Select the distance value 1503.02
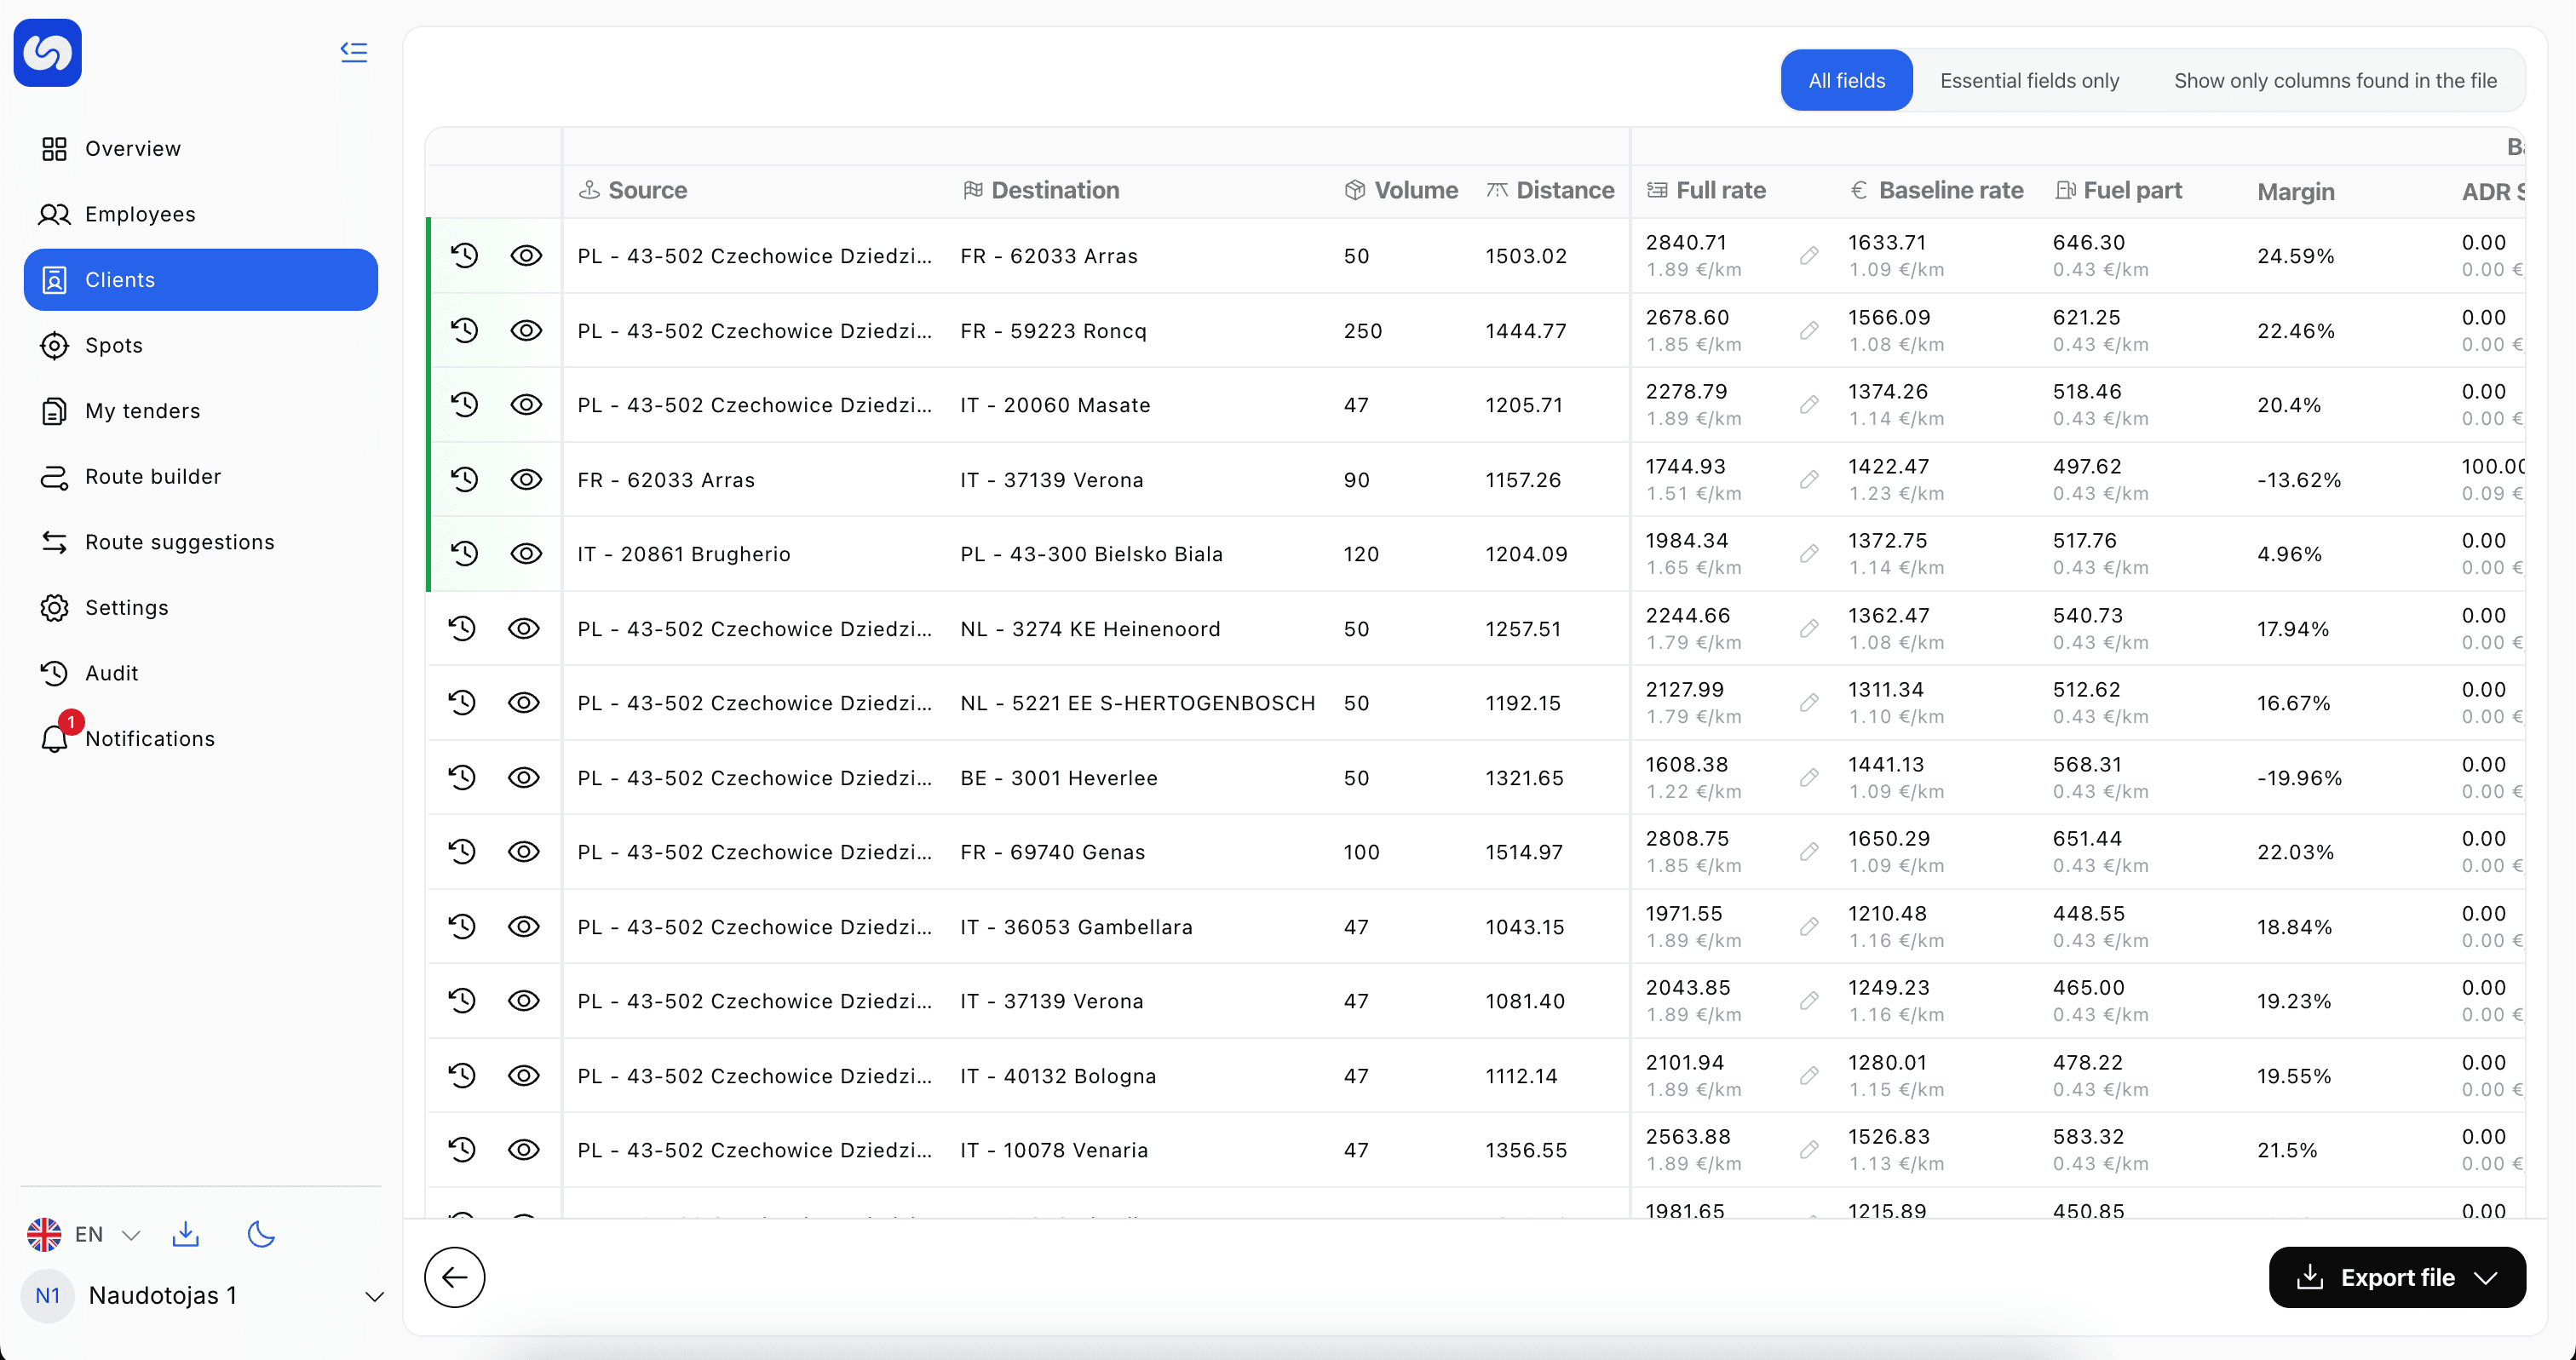This screenshot has width=2576, height=1360. (x=1525, y=256)
